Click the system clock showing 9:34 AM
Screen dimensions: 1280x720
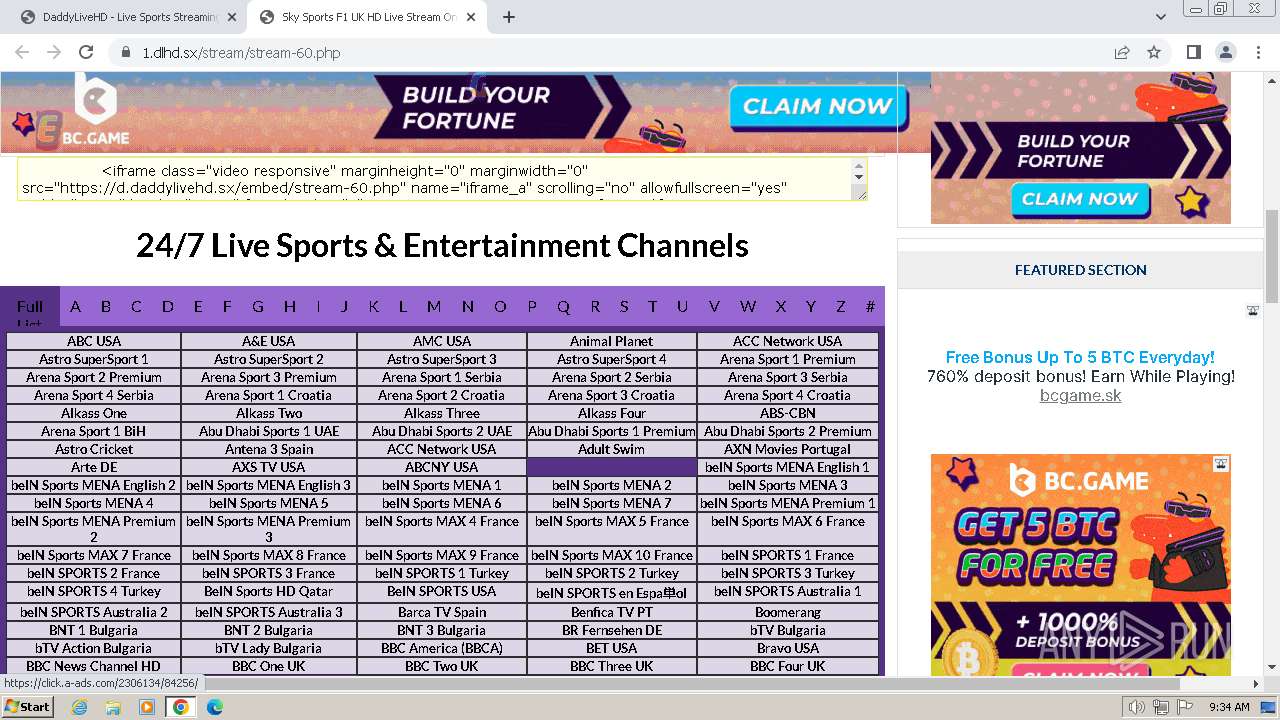[x=1229, y=707]
